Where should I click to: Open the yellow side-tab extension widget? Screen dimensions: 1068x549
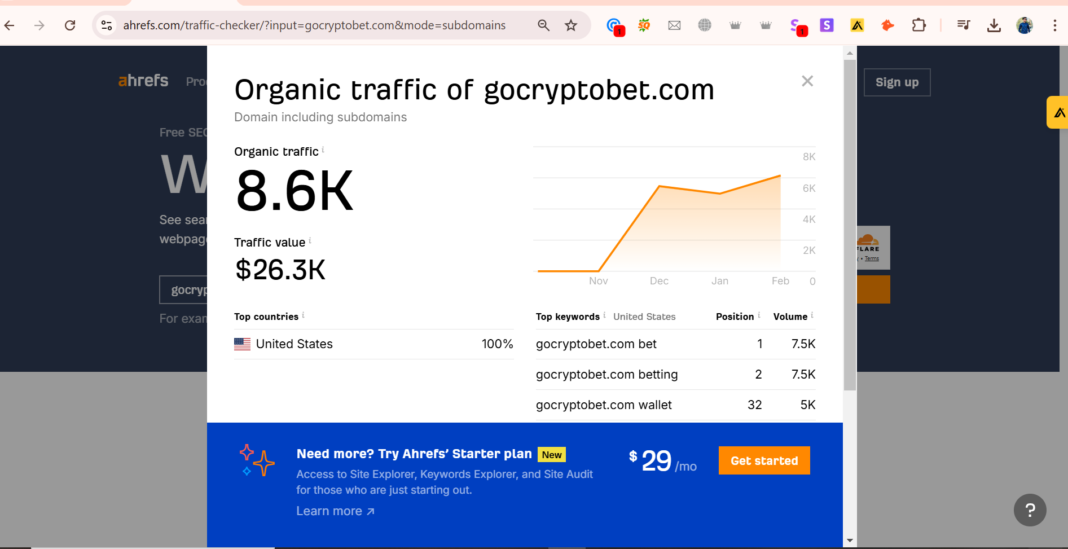tap(1058, 113)
